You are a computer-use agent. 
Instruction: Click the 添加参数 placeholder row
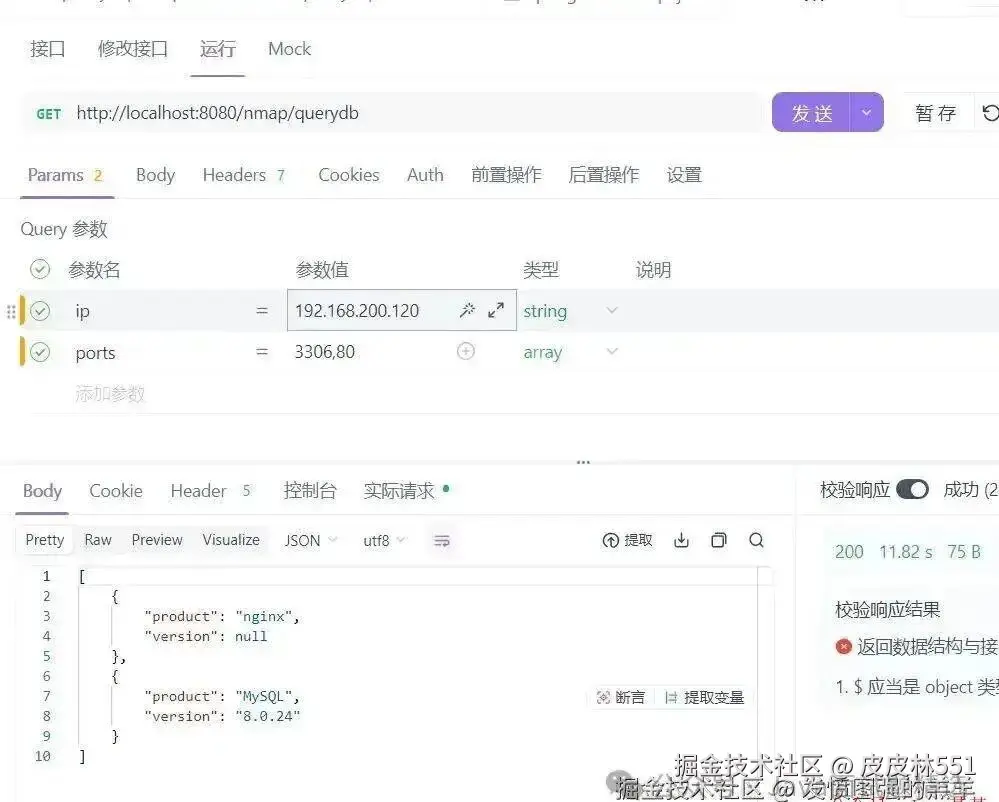coord(110,393)
